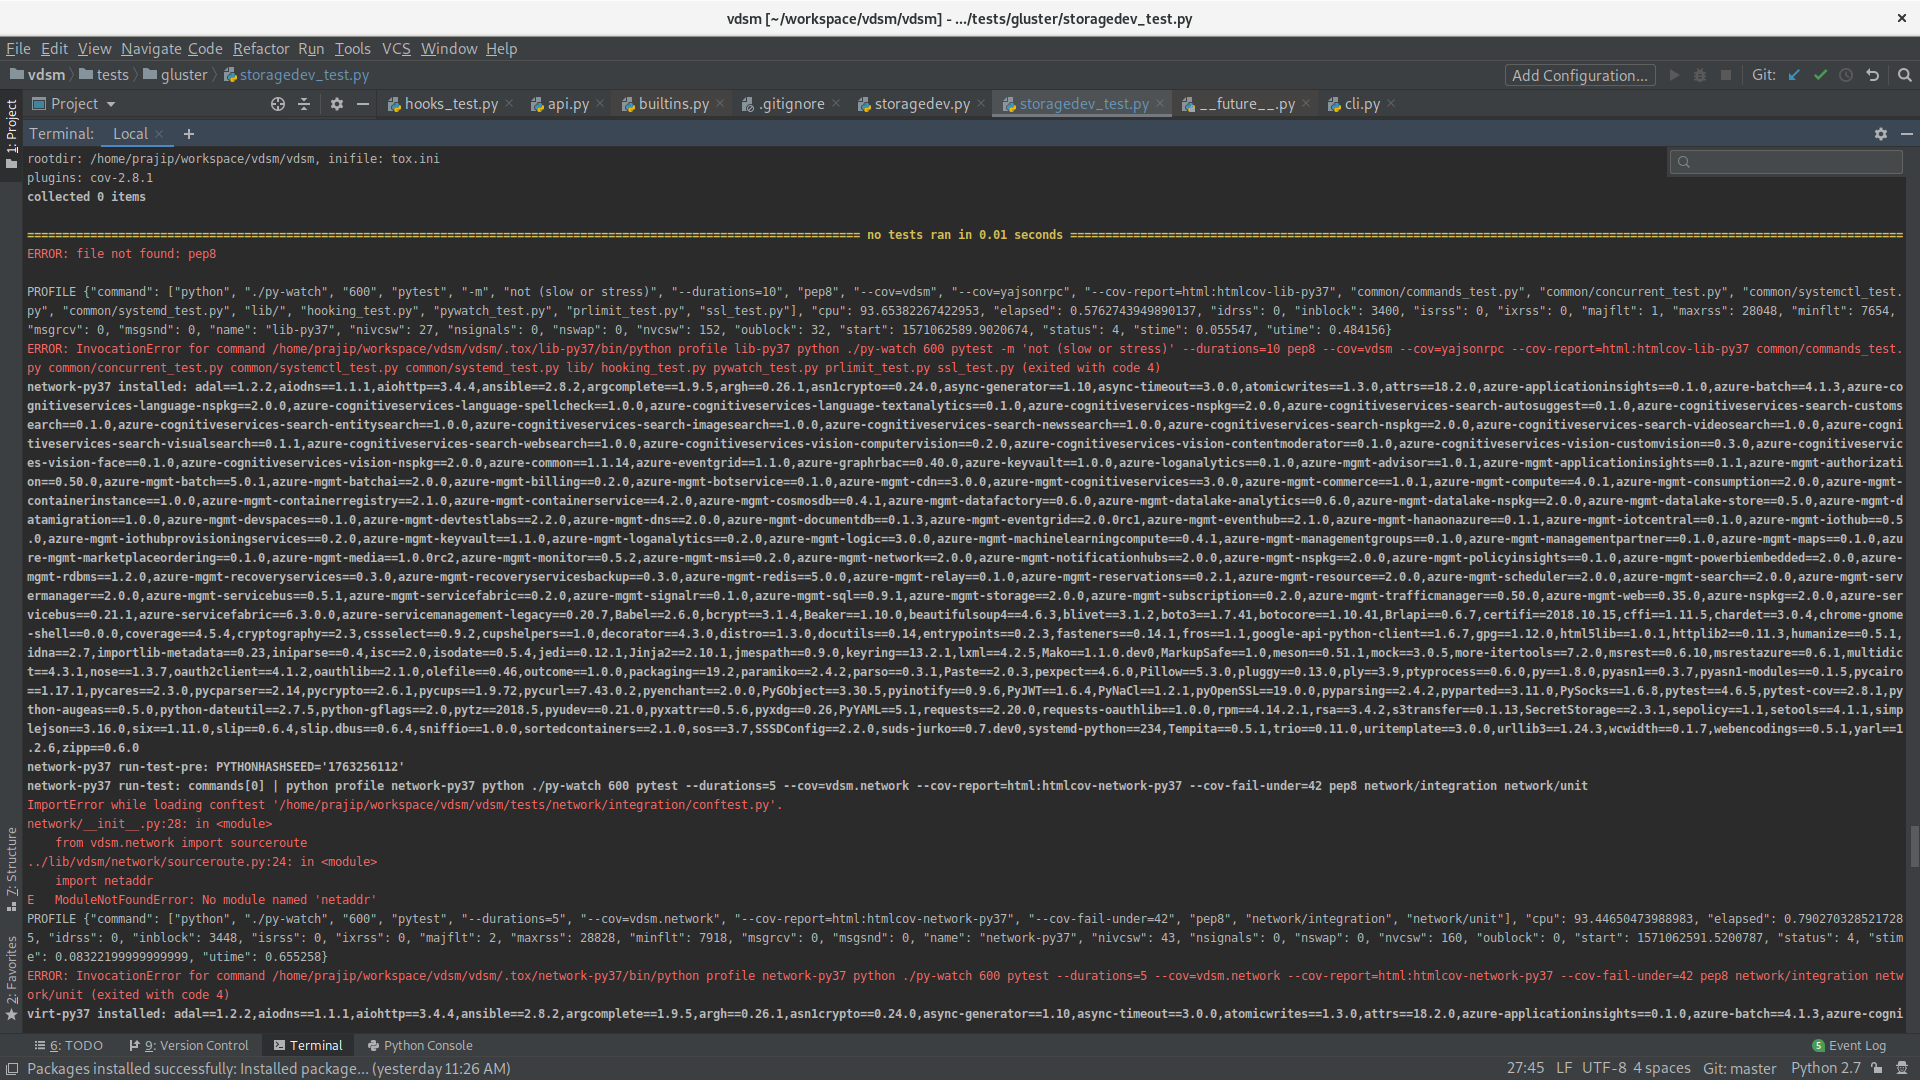Toggle the file read-only lock icon

click(x=1877, y=1068)
